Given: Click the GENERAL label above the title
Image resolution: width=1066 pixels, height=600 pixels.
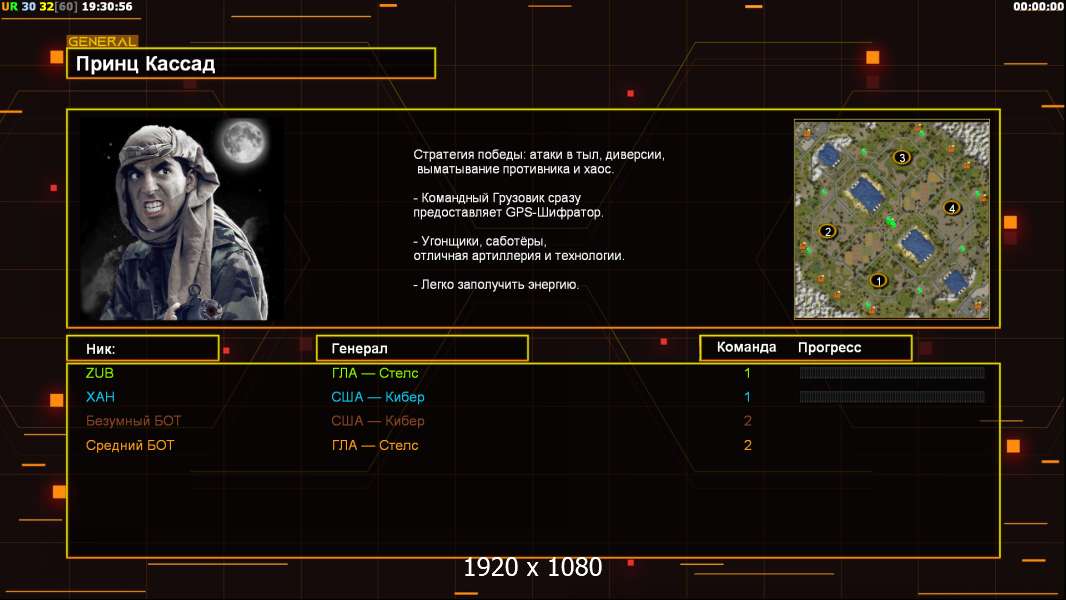Looking at the screenshot, I should tap(102, 41).
